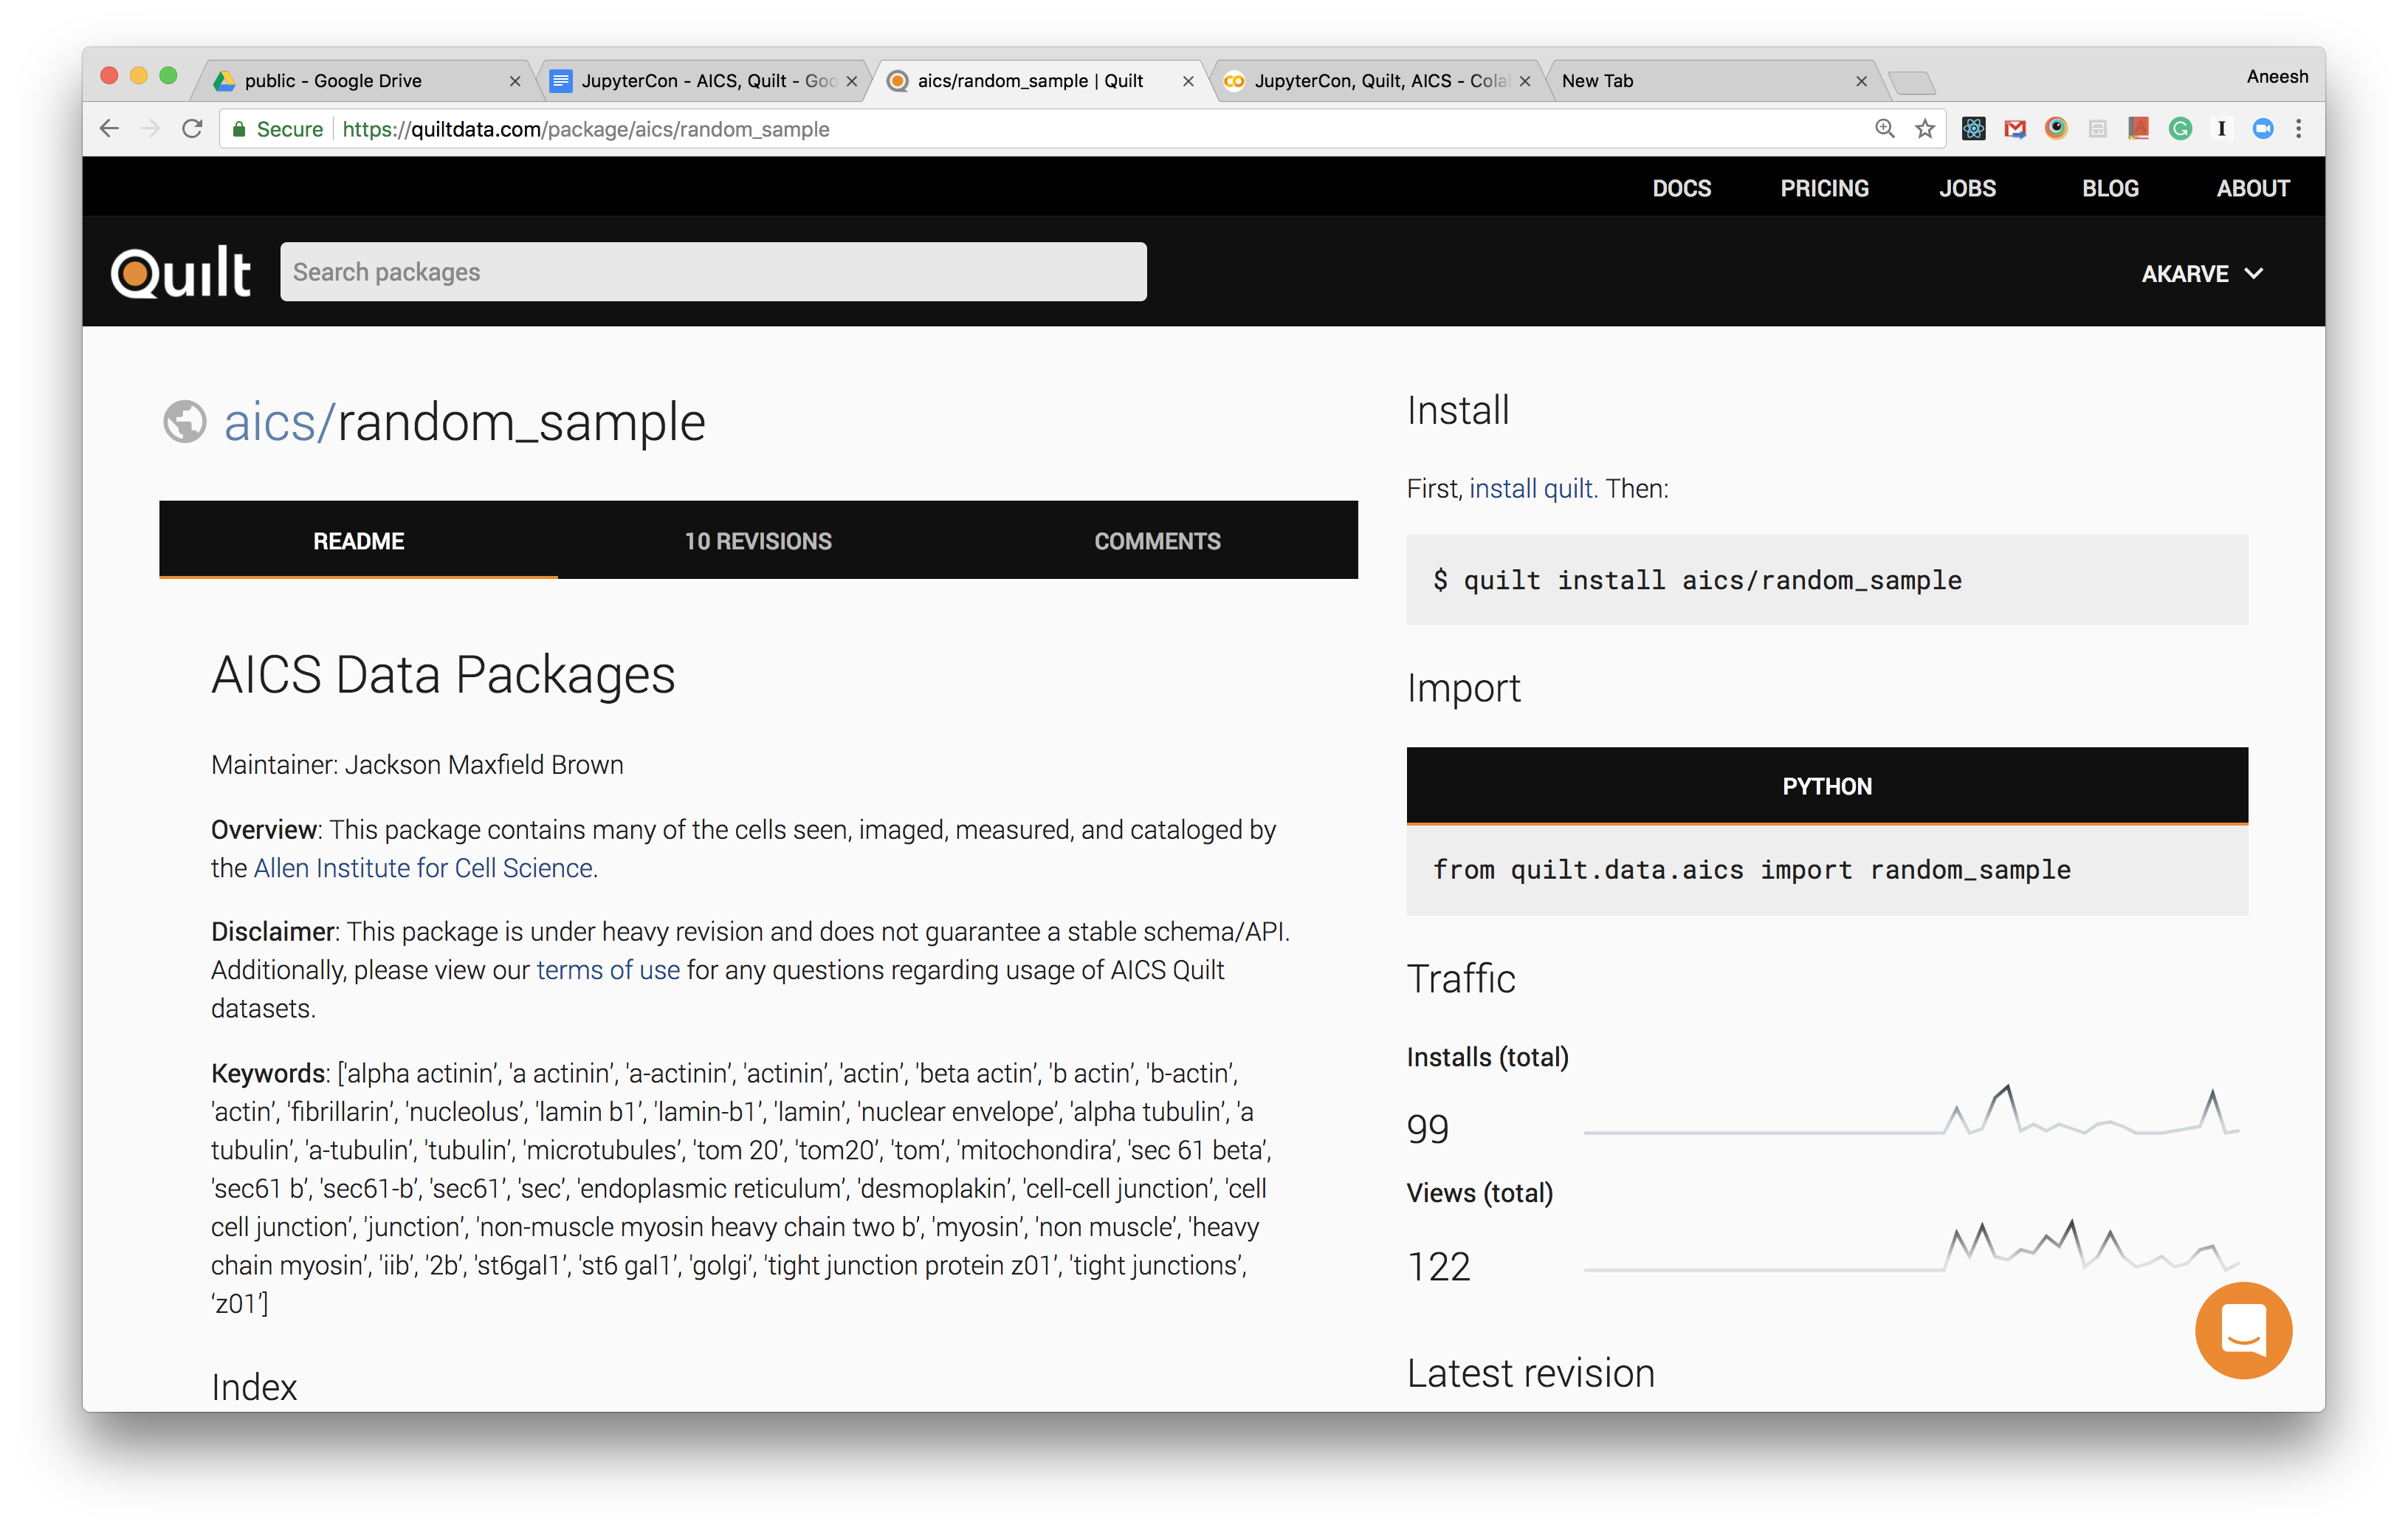Open PRICING in the top navigation
Image resolution: width=2408 pixels, height=1530 pixels.
[1824, 188]
